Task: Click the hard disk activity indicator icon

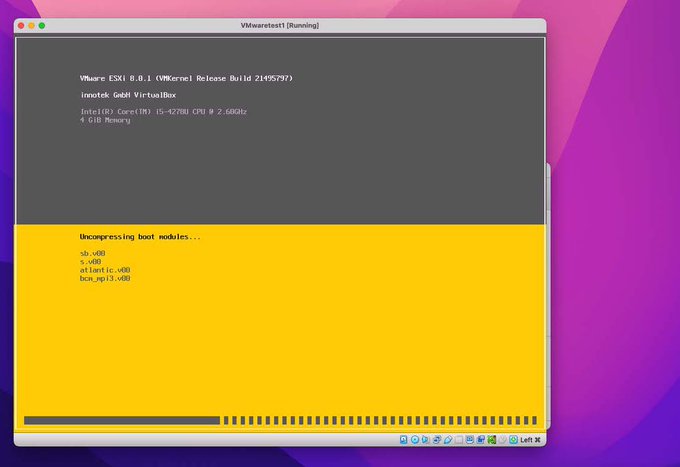Action: point(403,440)
